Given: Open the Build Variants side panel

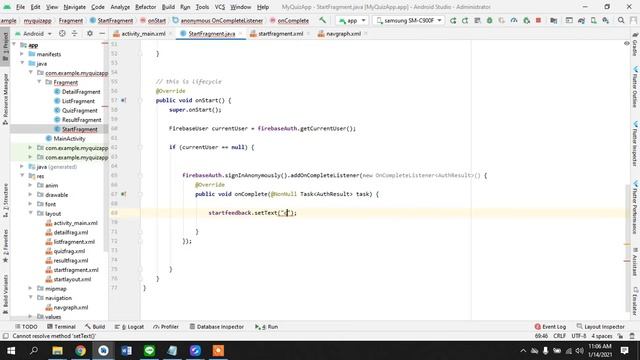Looking at the screenshot, I should [x=5, y=294].
